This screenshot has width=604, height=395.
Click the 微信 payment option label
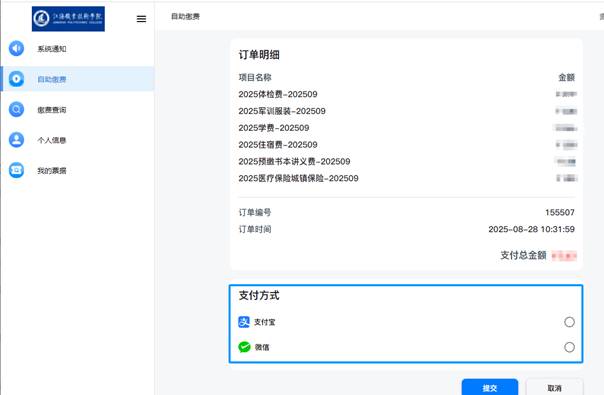[x=262, y=347]
